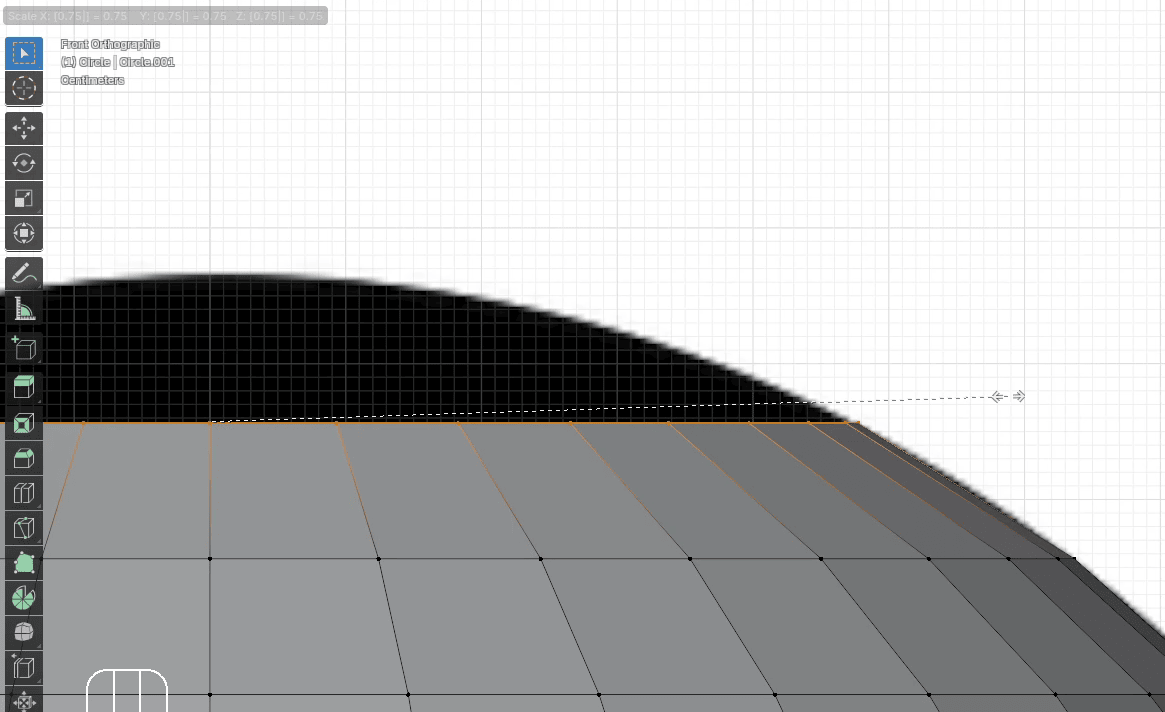Choose the Extrude Region tool

tap(24, 388)
